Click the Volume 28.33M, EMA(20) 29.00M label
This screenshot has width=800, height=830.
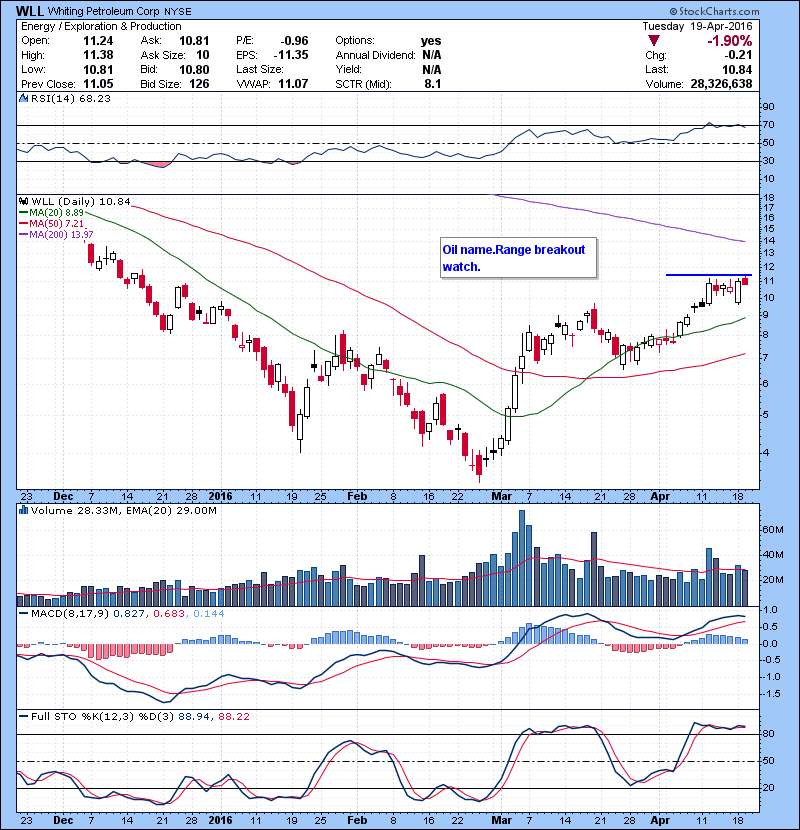(x=123, y=510)
